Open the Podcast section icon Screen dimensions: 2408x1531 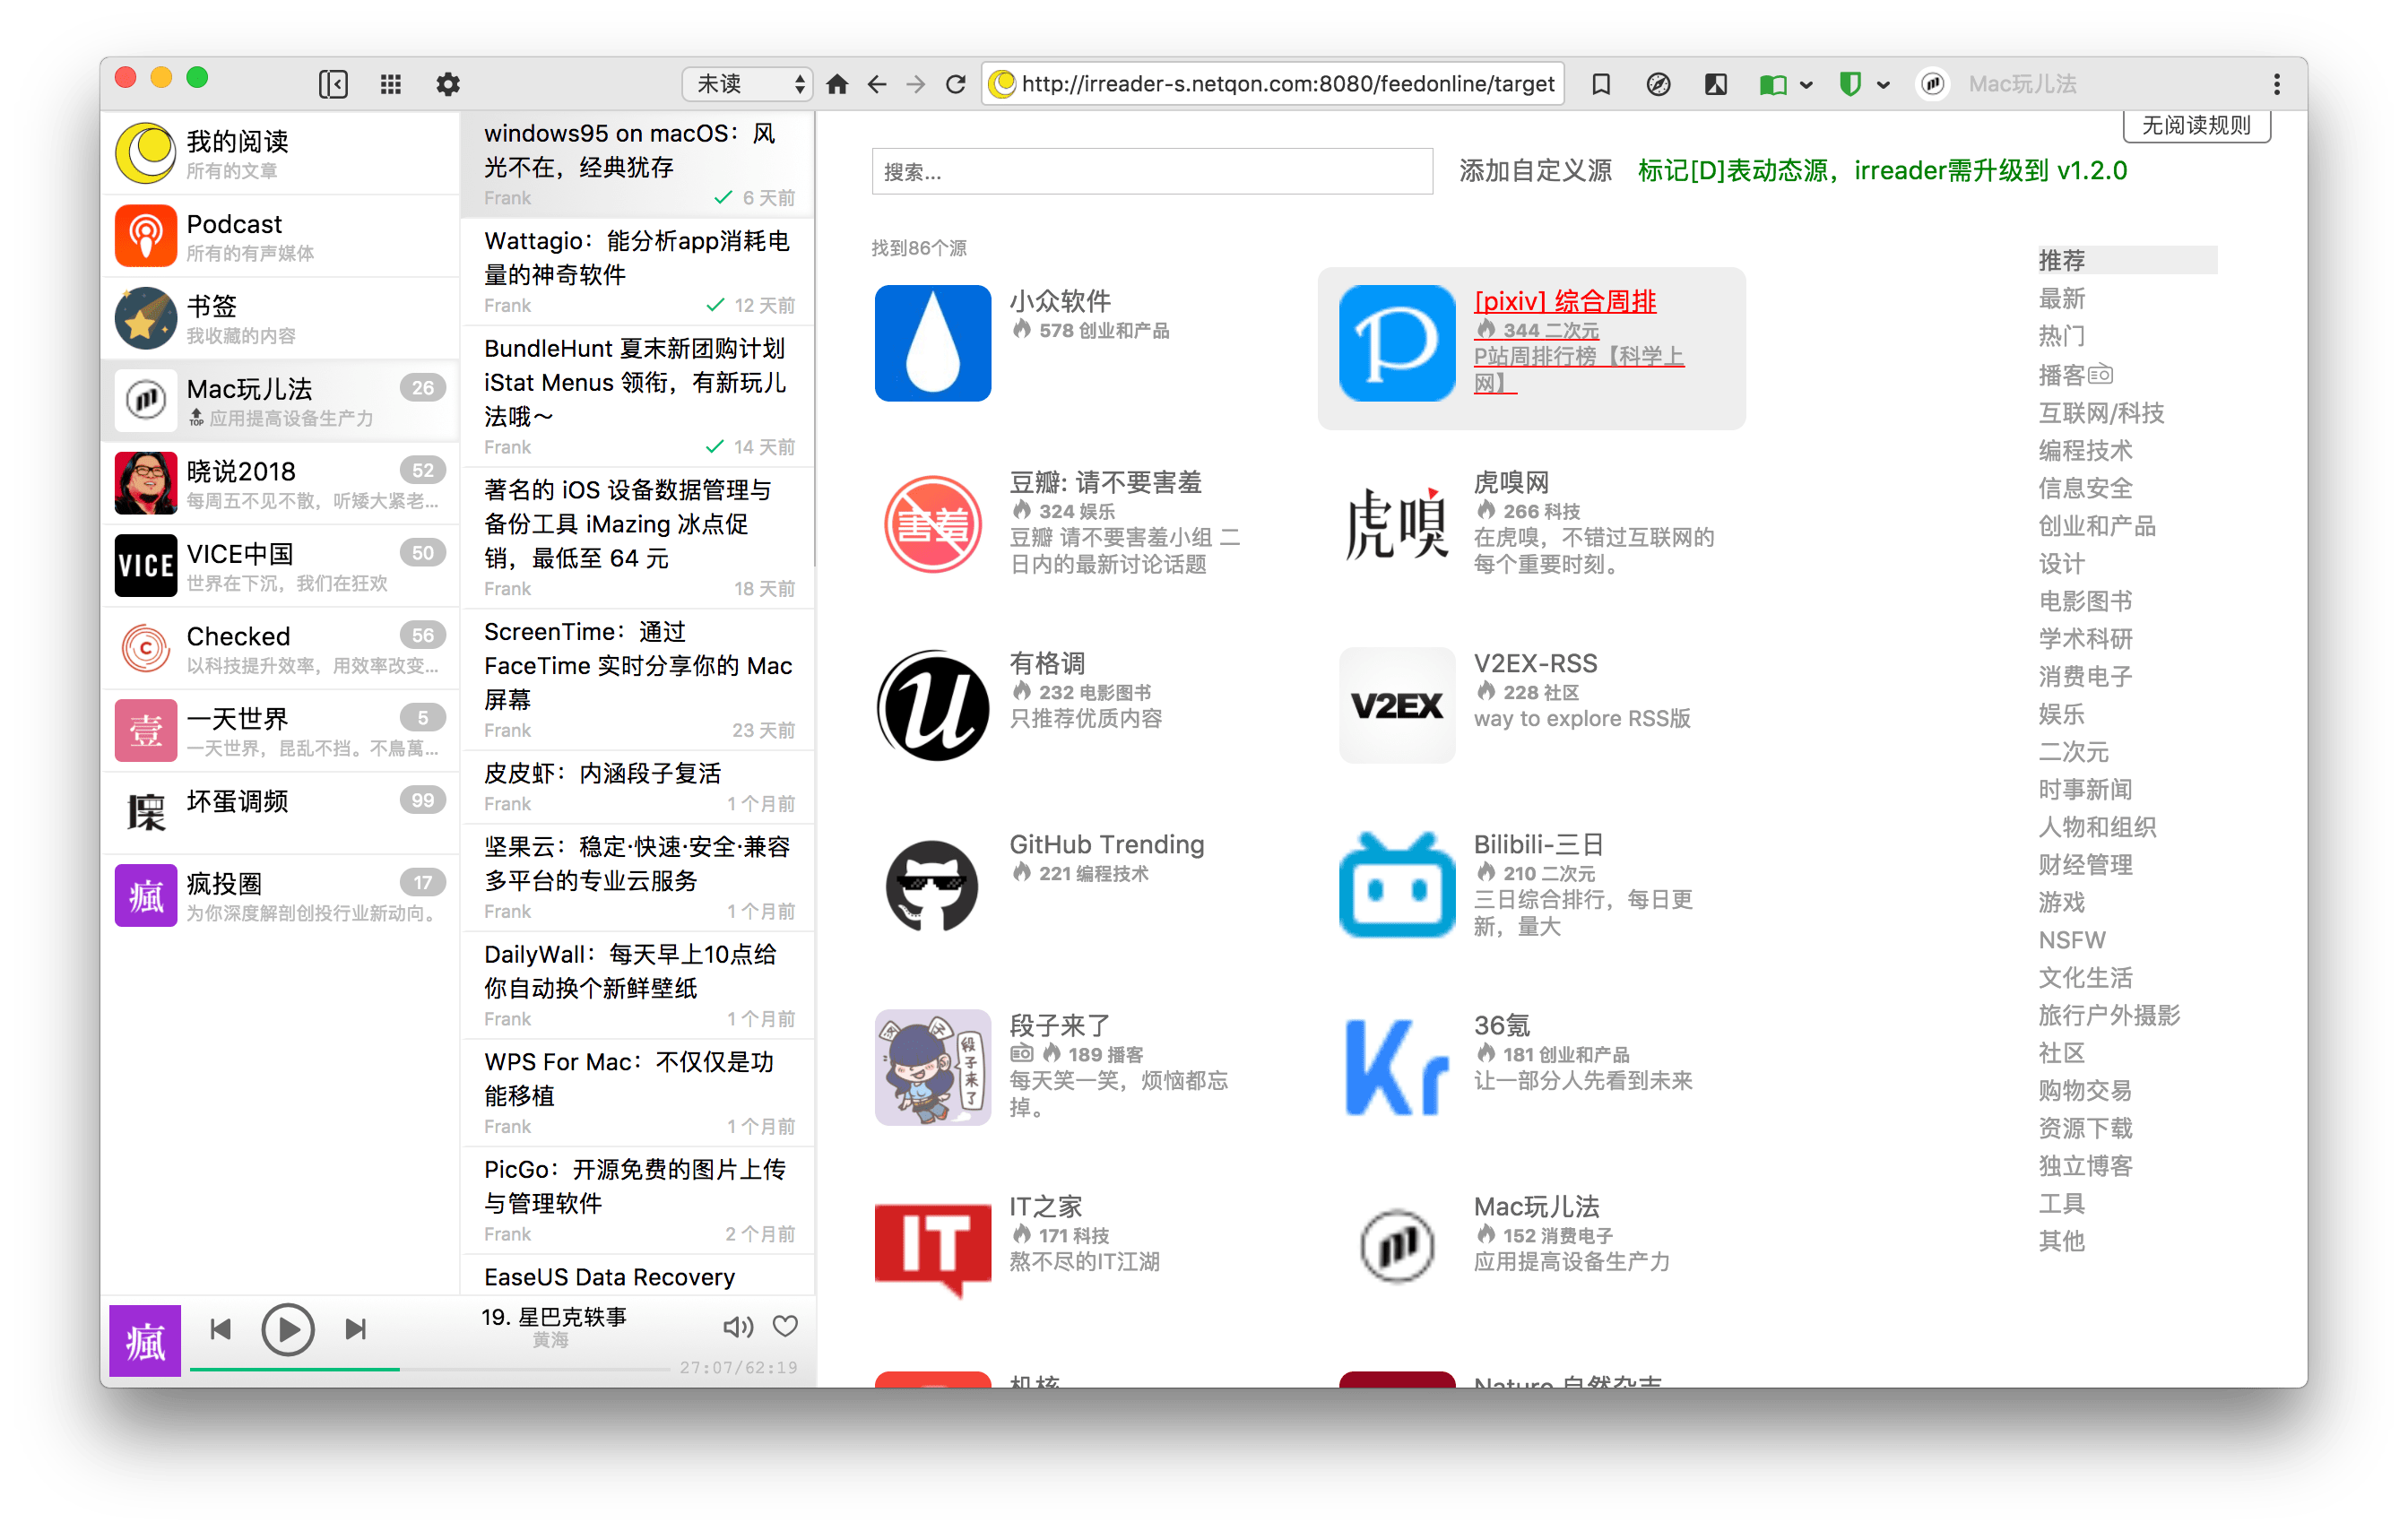146,236
